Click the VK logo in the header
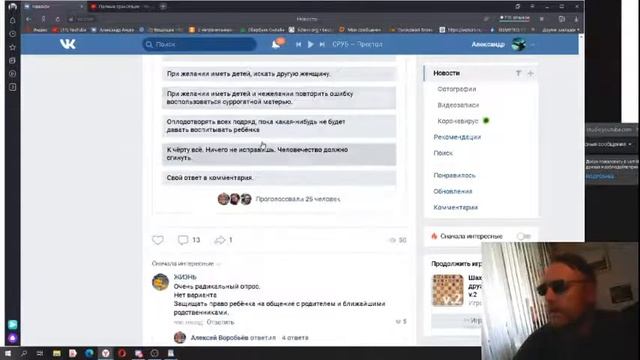 coord(68,44)
